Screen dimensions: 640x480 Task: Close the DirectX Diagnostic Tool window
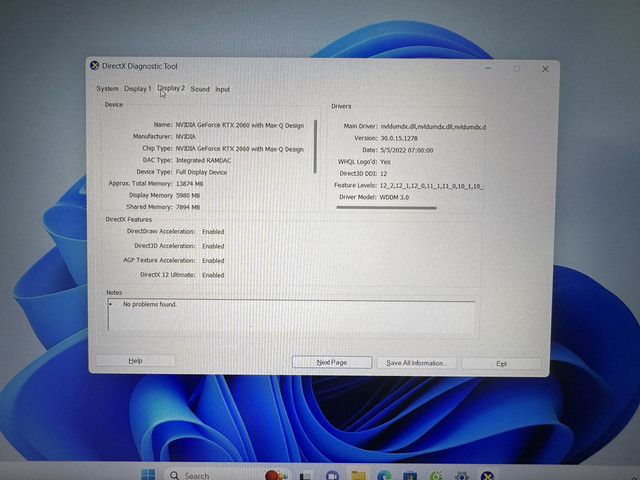point(545,69)
